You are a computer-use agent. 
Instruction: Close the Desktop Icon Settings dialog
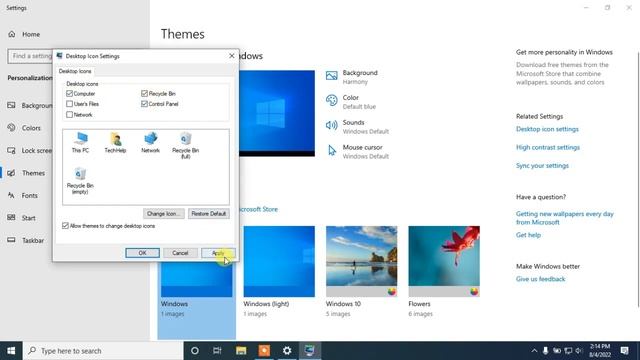click(x=231, y=56)
